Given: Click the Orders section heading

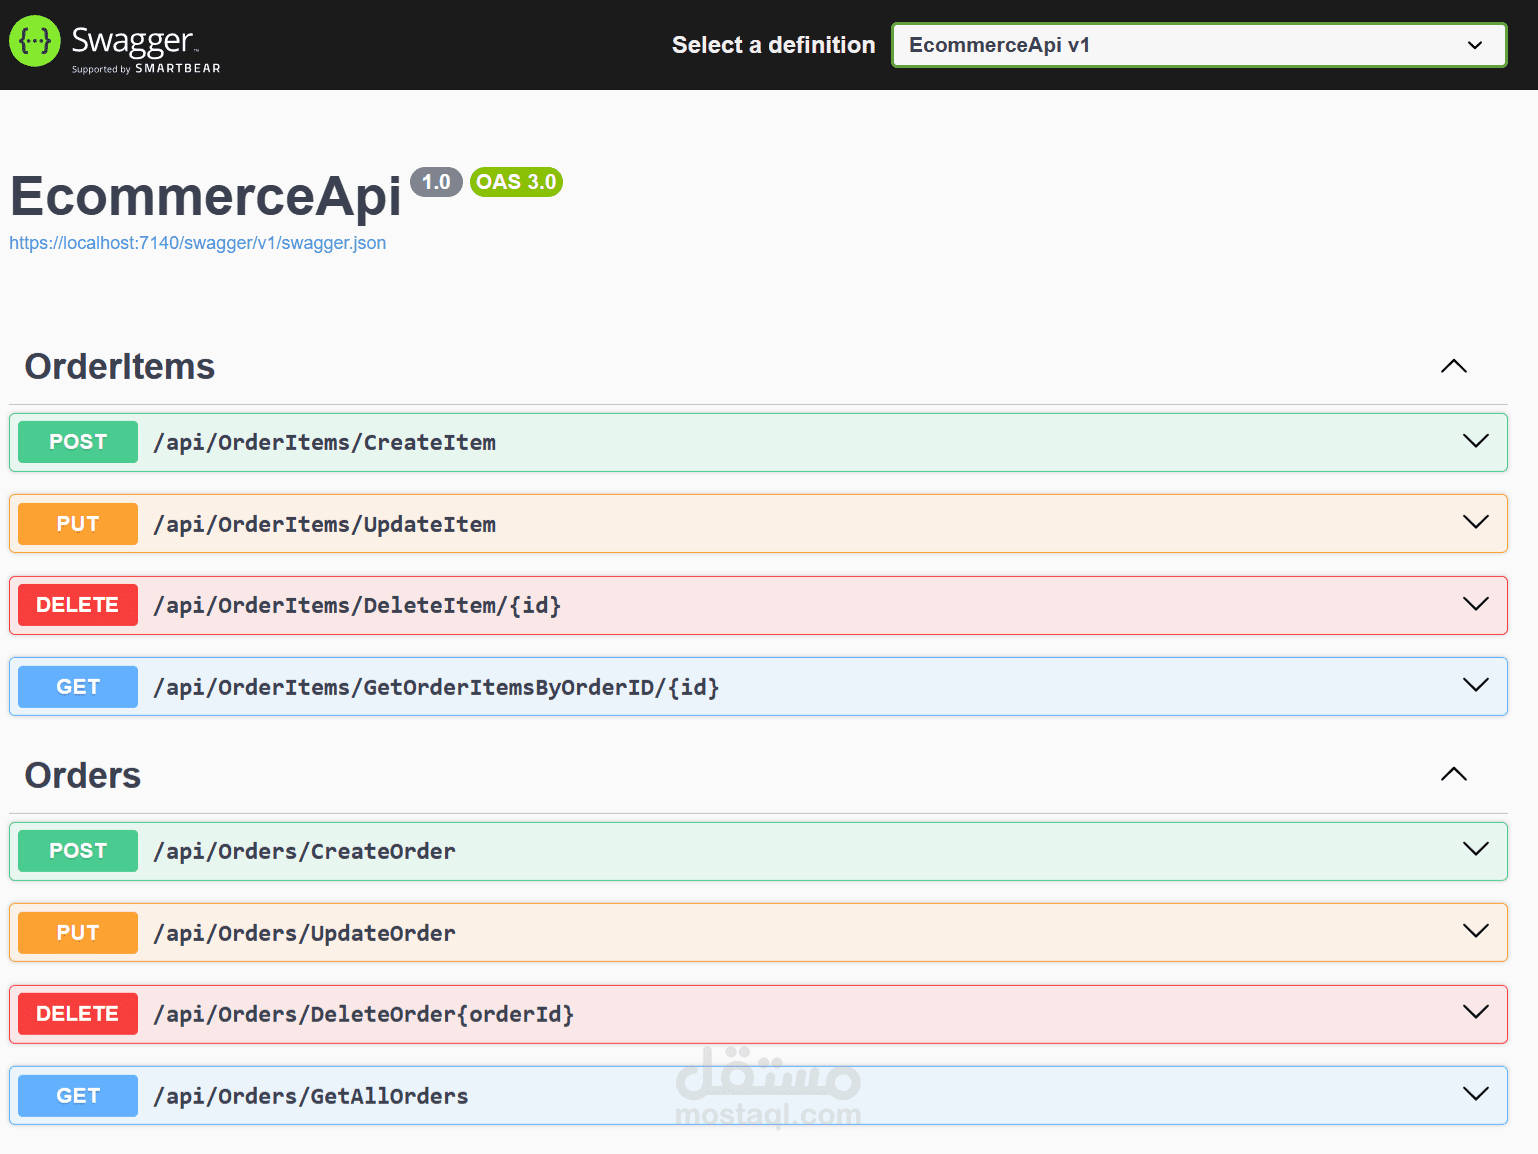Looking at the screenshot, I should 83,776.
